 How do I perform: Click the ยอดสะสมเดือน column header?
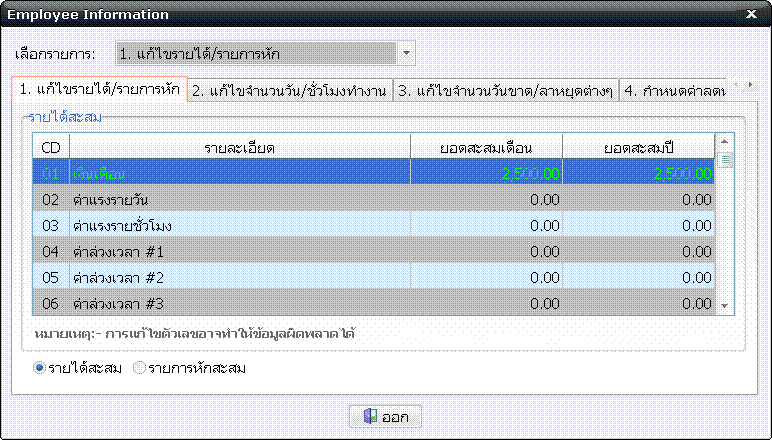point(486,147)
